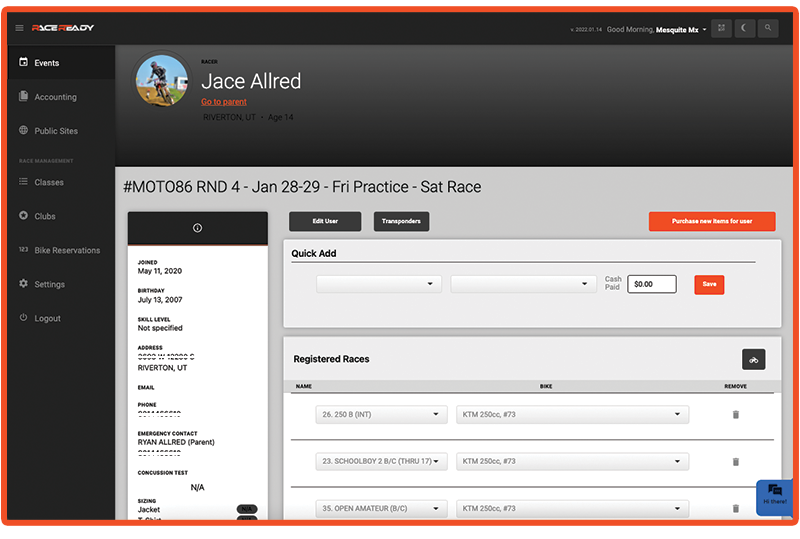The width and height of the screenshot is (800, 539).
Task: Select Logout in the sidebar
Action: click(61, 318)
